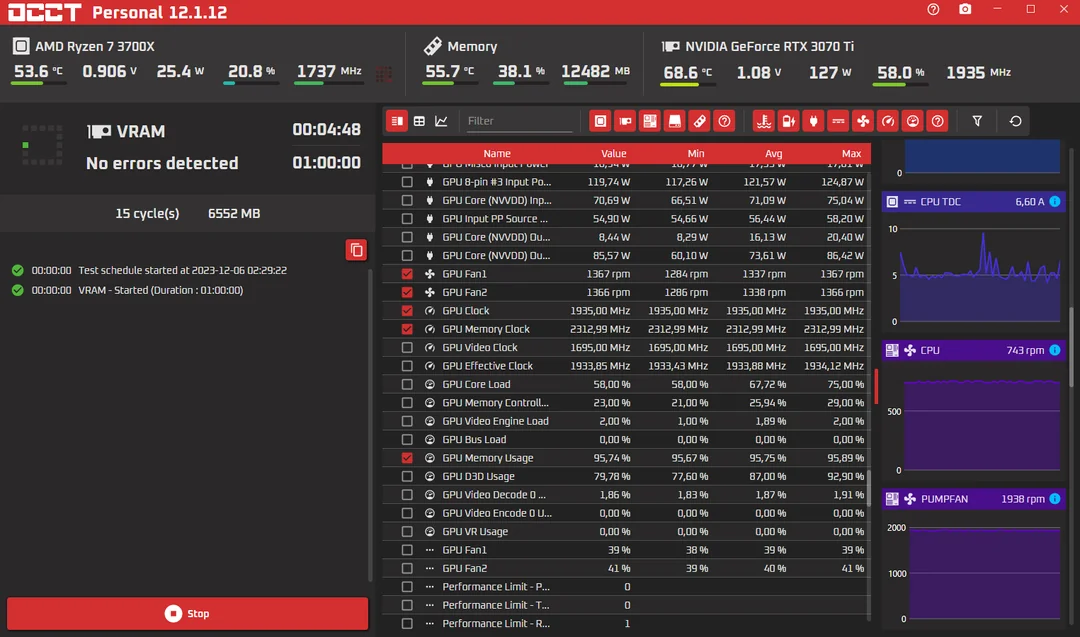Click the CPU hardware filter icon

point(600,121)
